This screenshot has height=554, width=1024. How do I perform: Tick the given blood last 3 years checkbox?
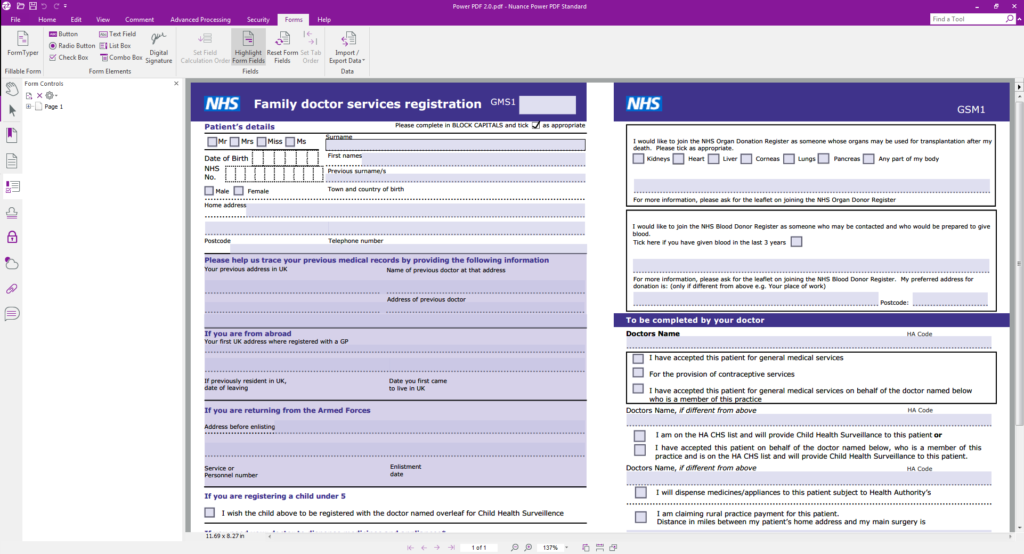[796, 242]
